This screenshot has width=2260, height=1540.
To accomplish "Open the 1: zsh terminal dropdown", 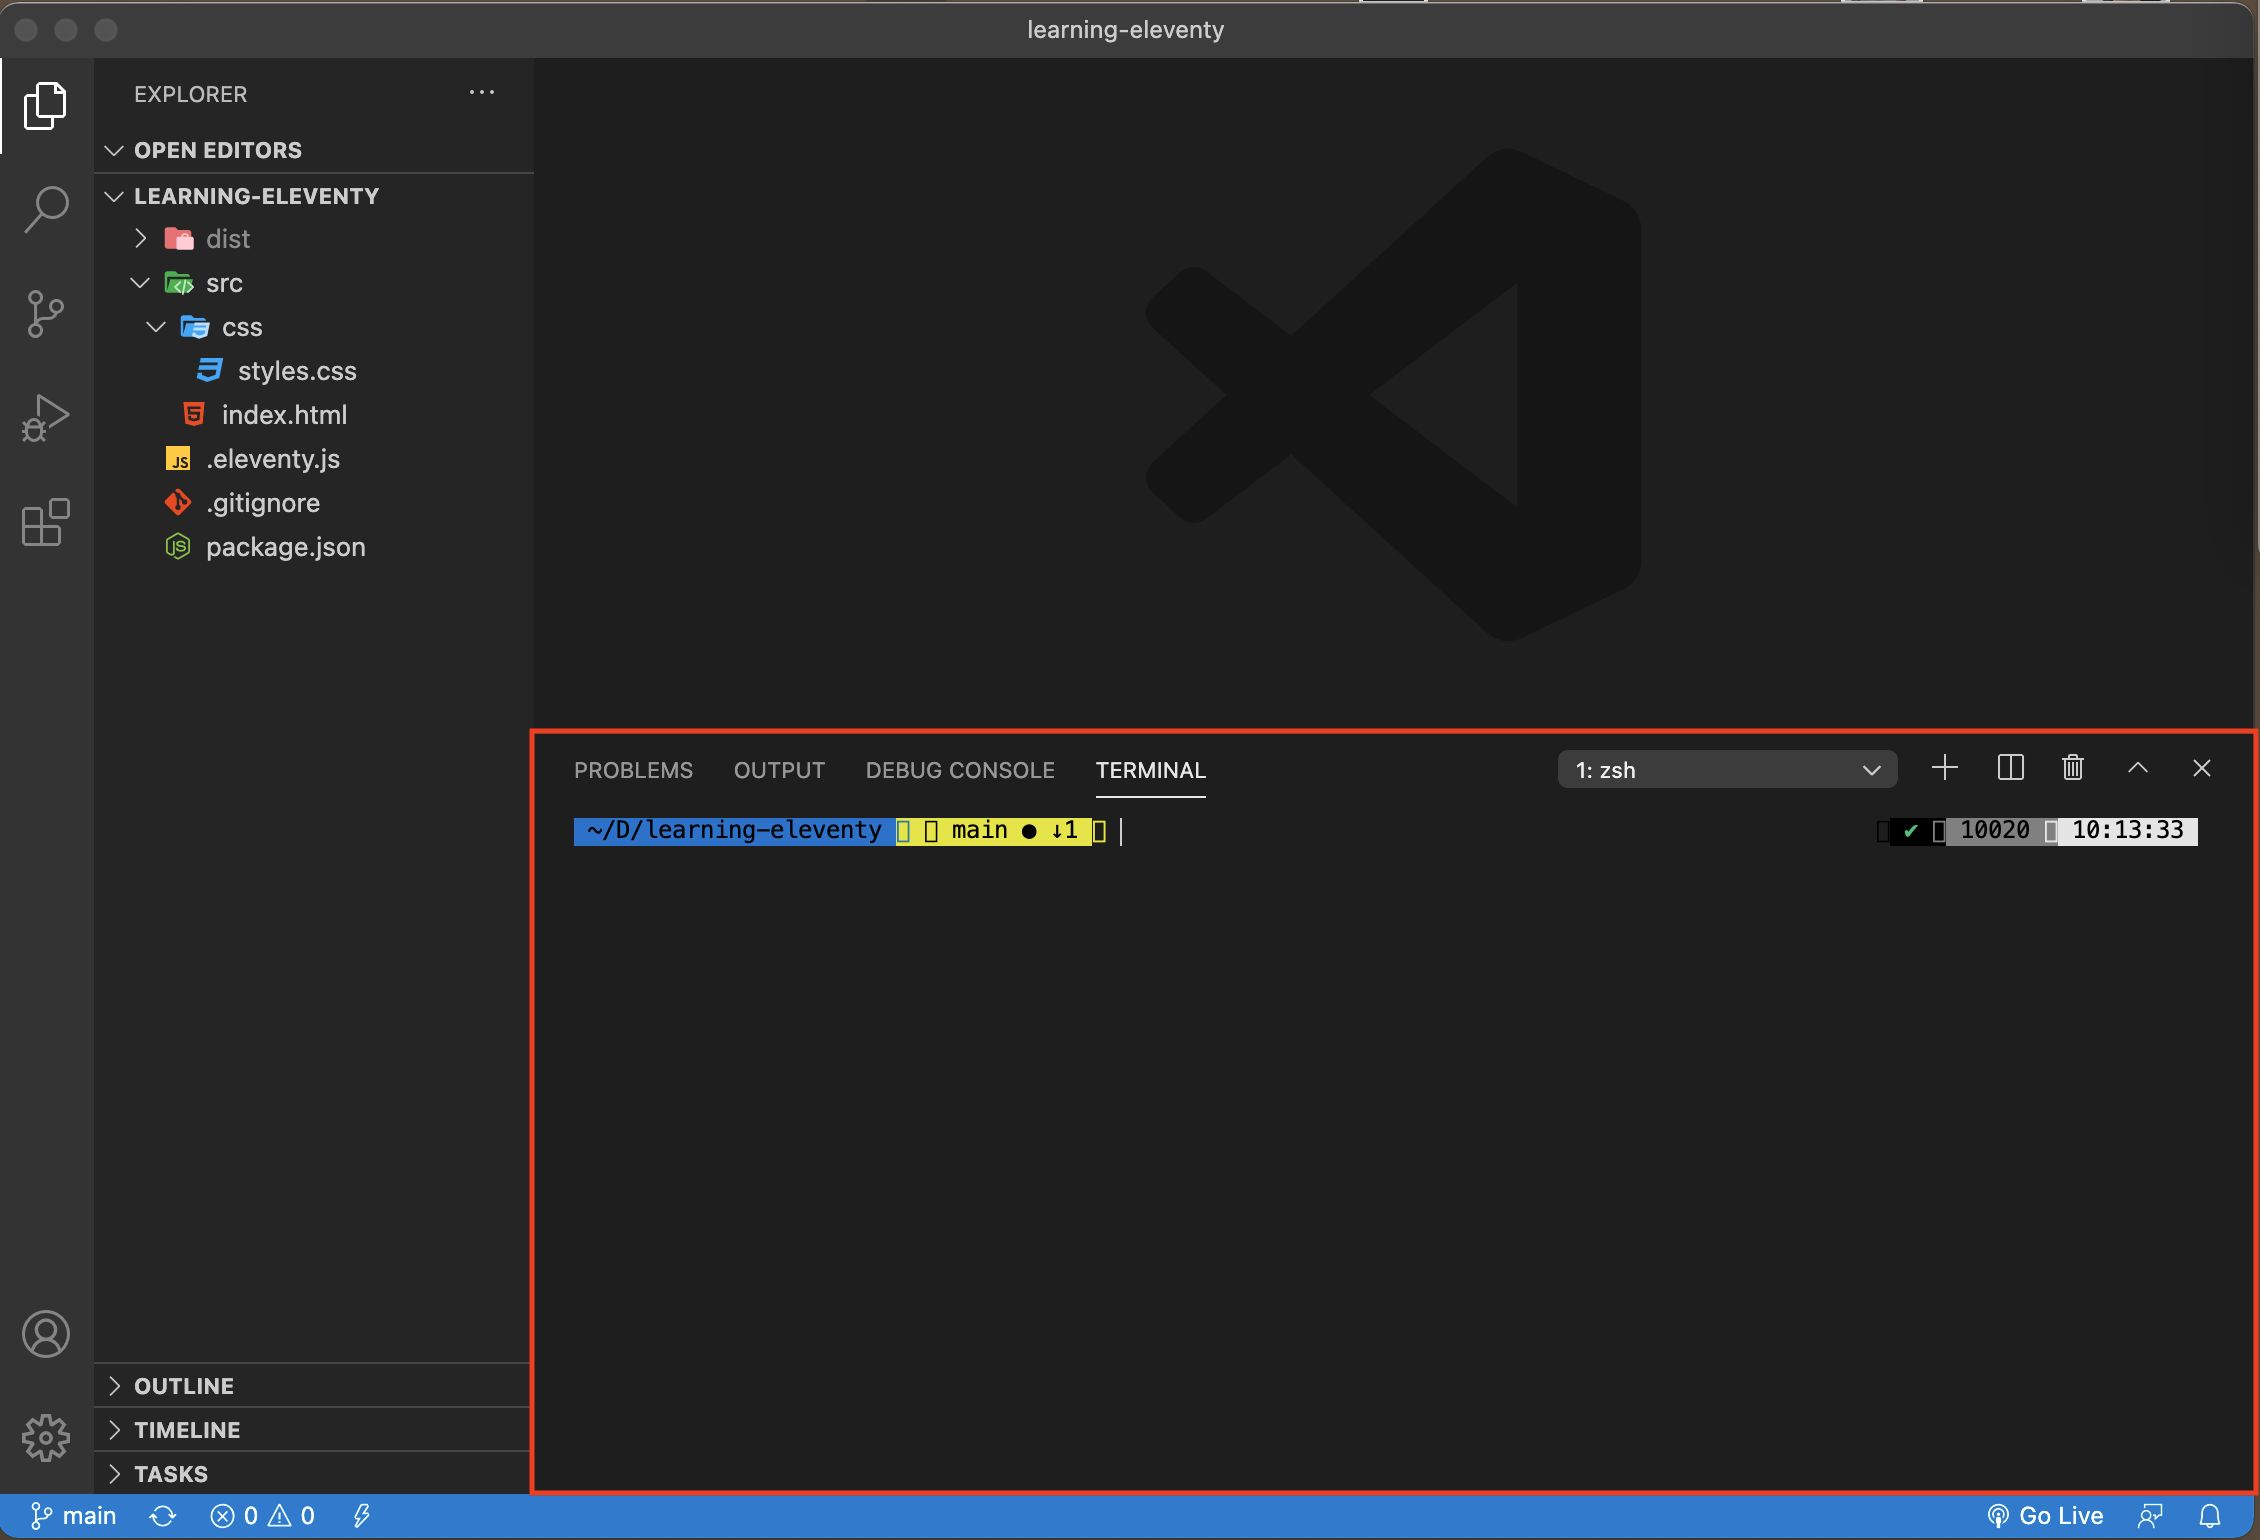I will point(1727,769).
